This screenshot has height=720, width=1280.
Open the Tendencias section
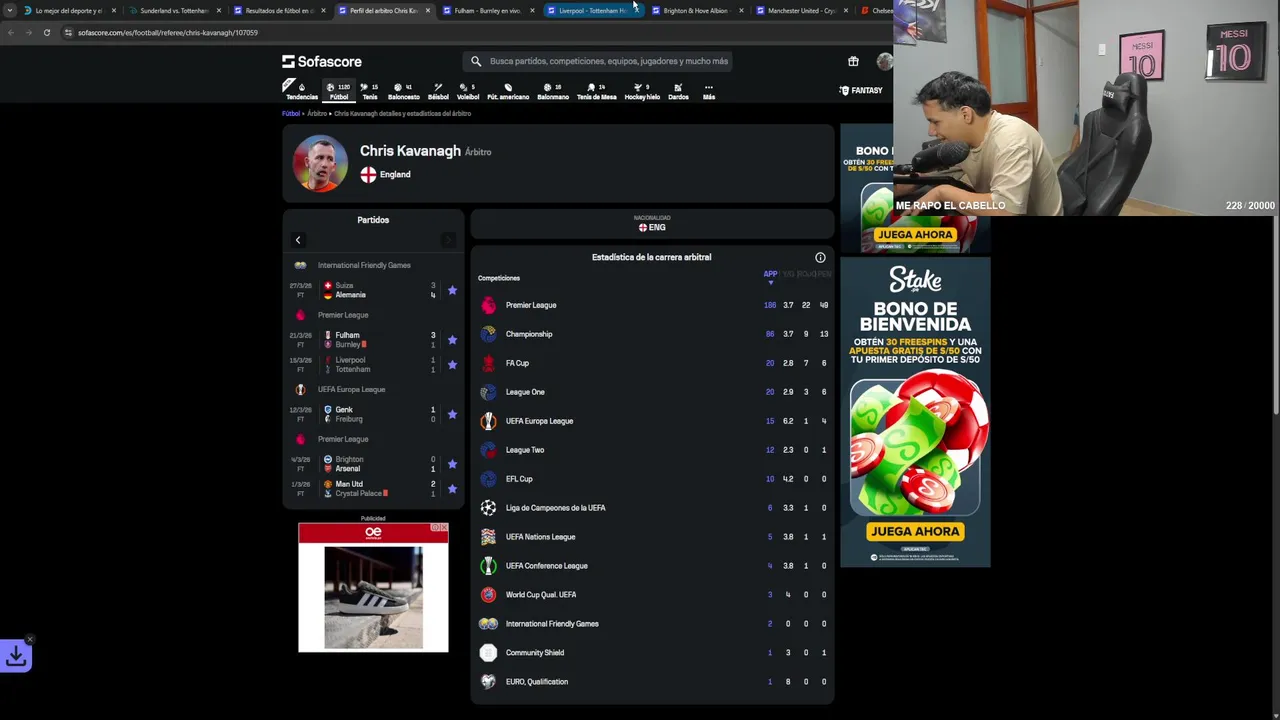pos(301,91)
